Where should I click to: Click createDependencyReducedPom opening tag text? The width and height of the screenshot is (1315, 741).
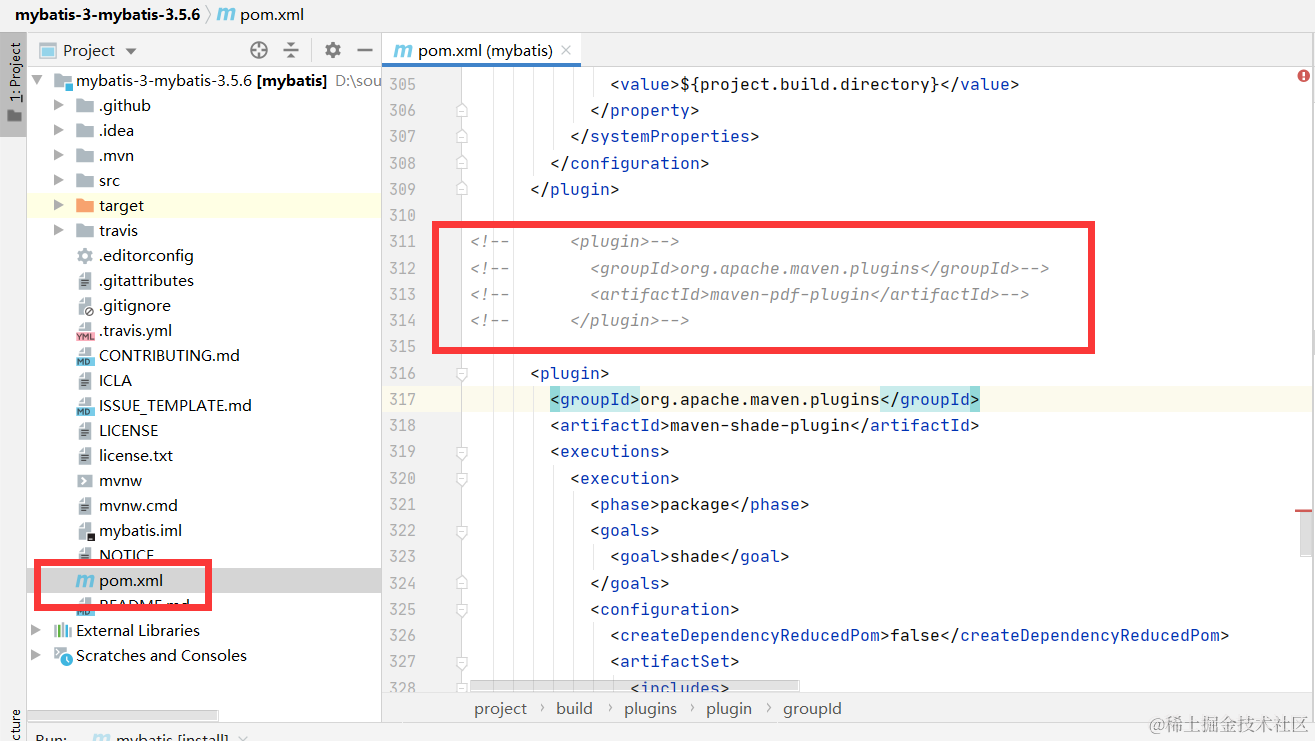pyautogui.click(x=750, y=635)
